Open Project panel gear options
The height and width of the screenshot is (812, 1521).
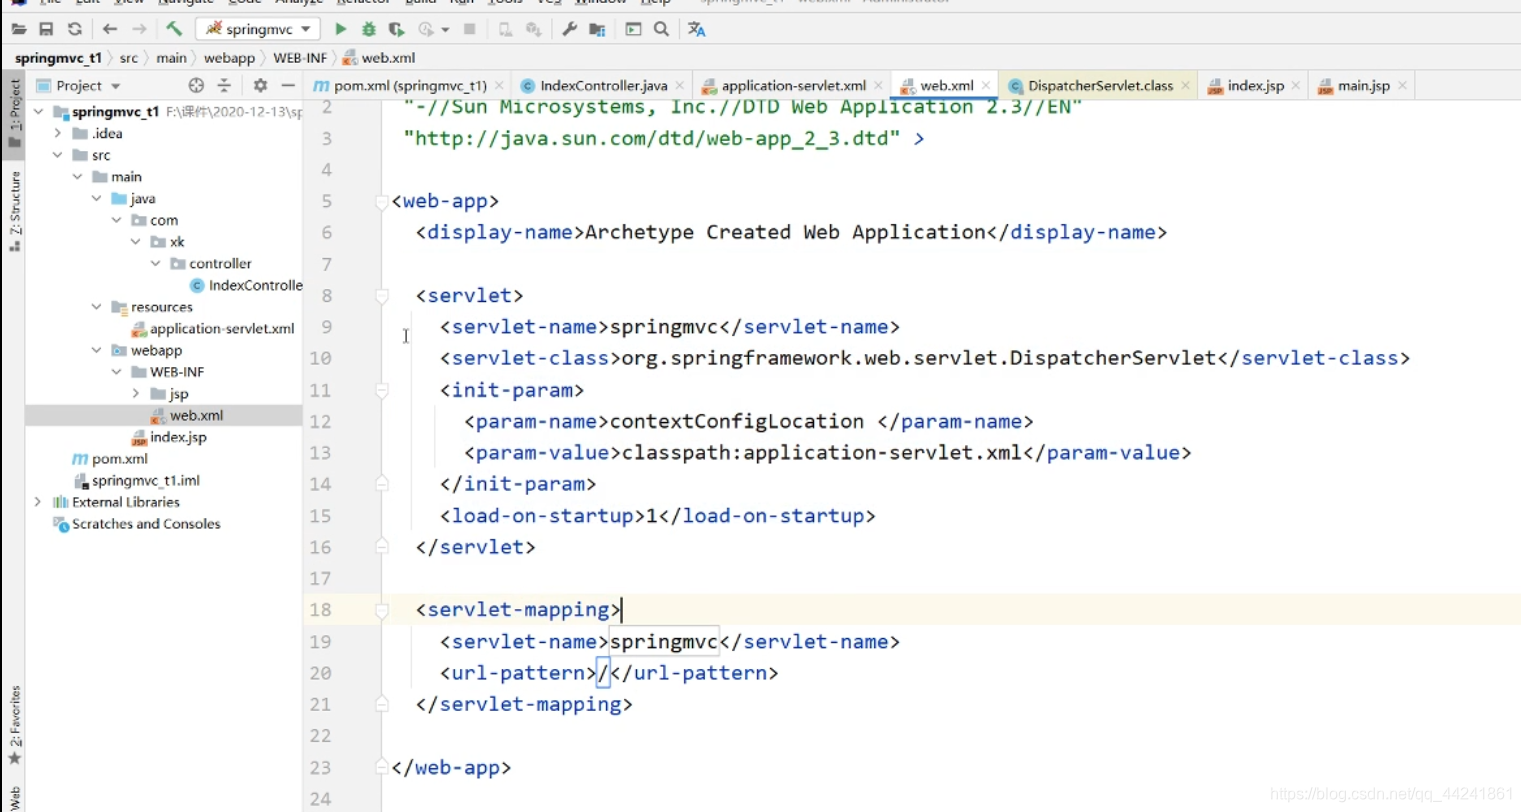[260, 86]
